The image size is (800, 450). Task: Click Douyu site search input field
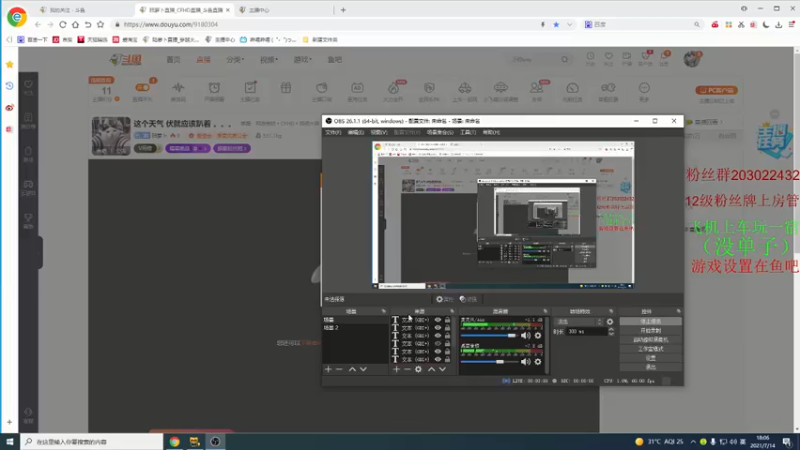pos(535,60)
